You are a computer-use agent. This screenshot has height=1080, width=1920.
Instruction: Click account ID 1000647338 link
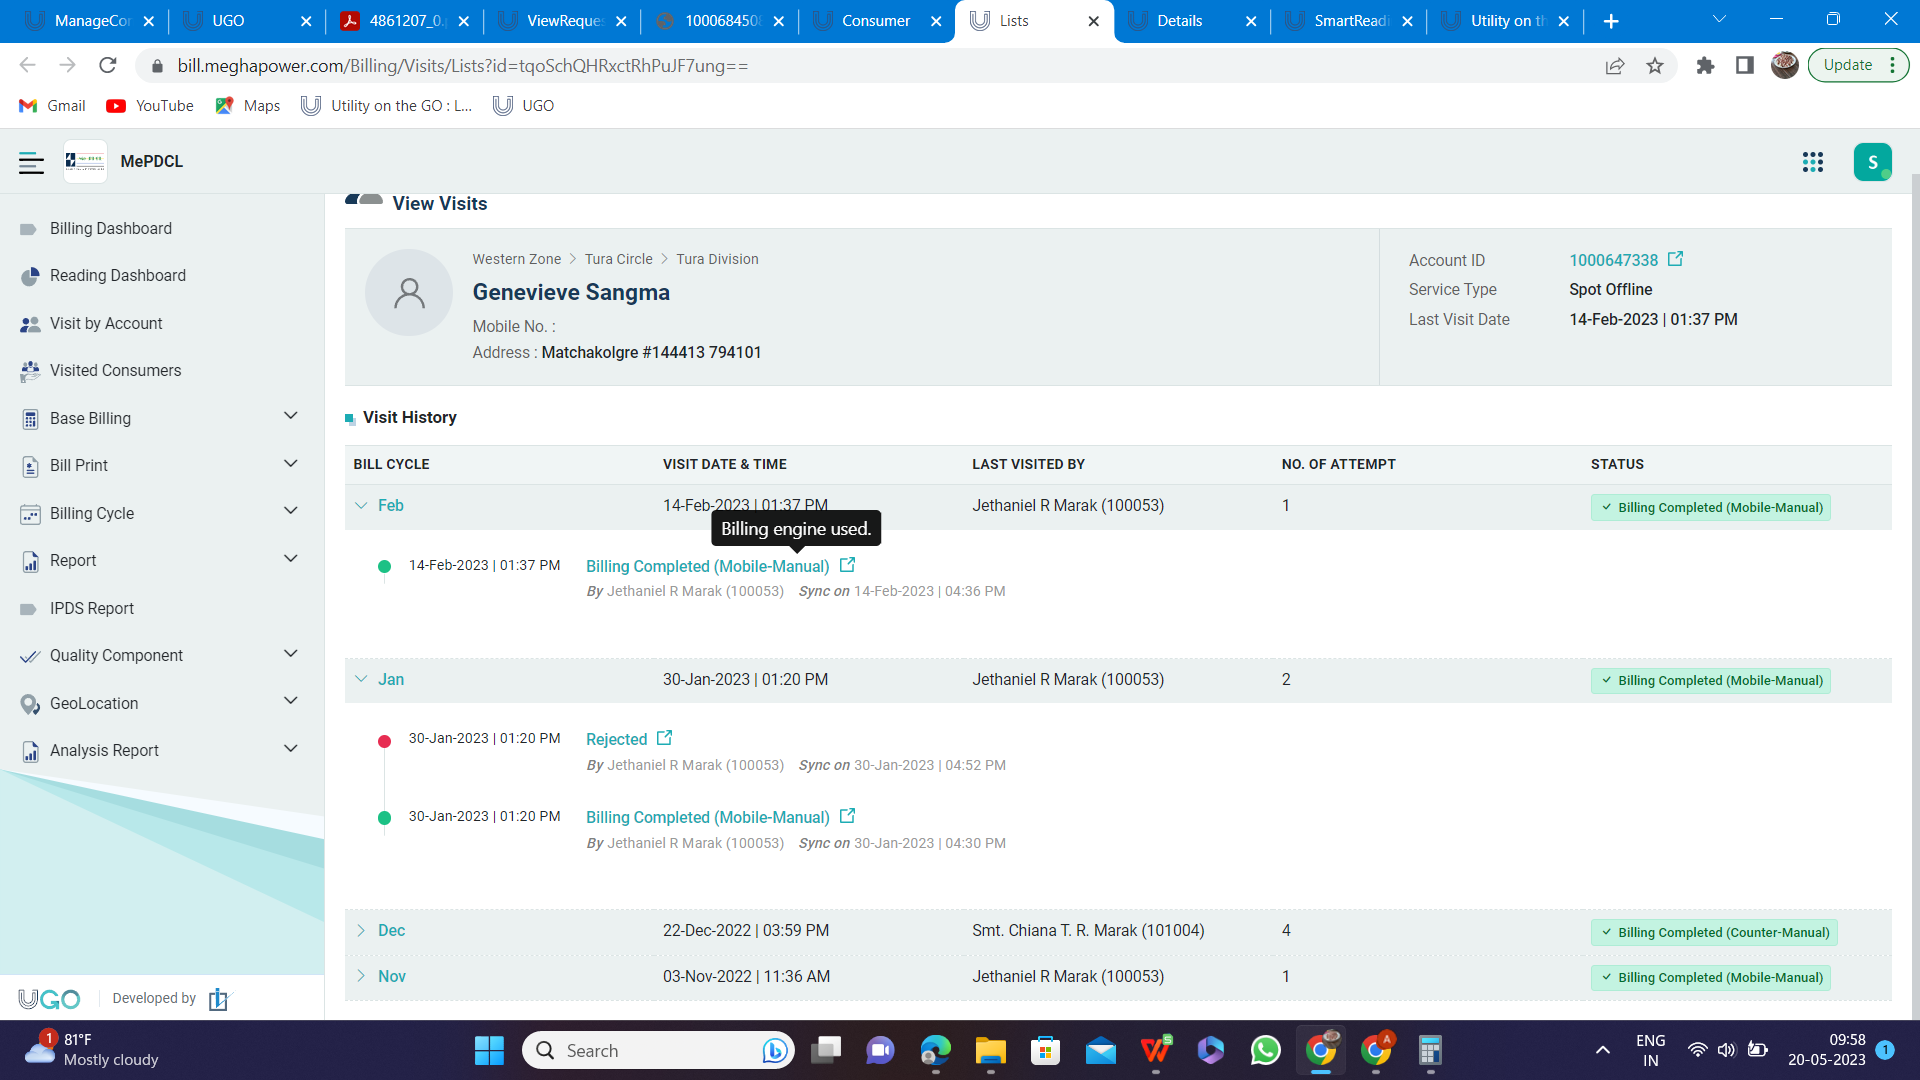click(1613, 260)
